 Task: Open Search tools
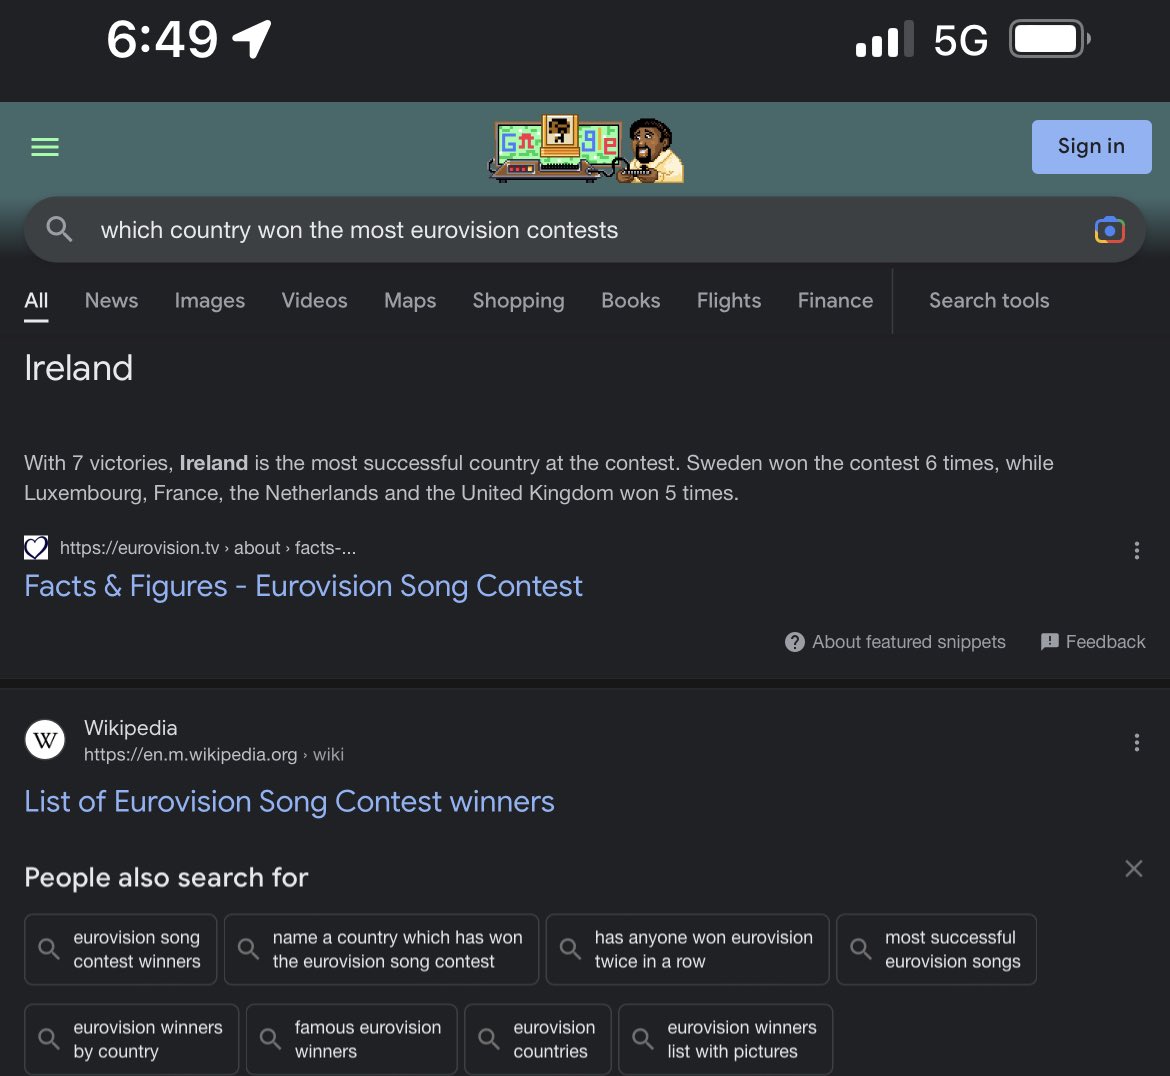click(x=989, y=301)
